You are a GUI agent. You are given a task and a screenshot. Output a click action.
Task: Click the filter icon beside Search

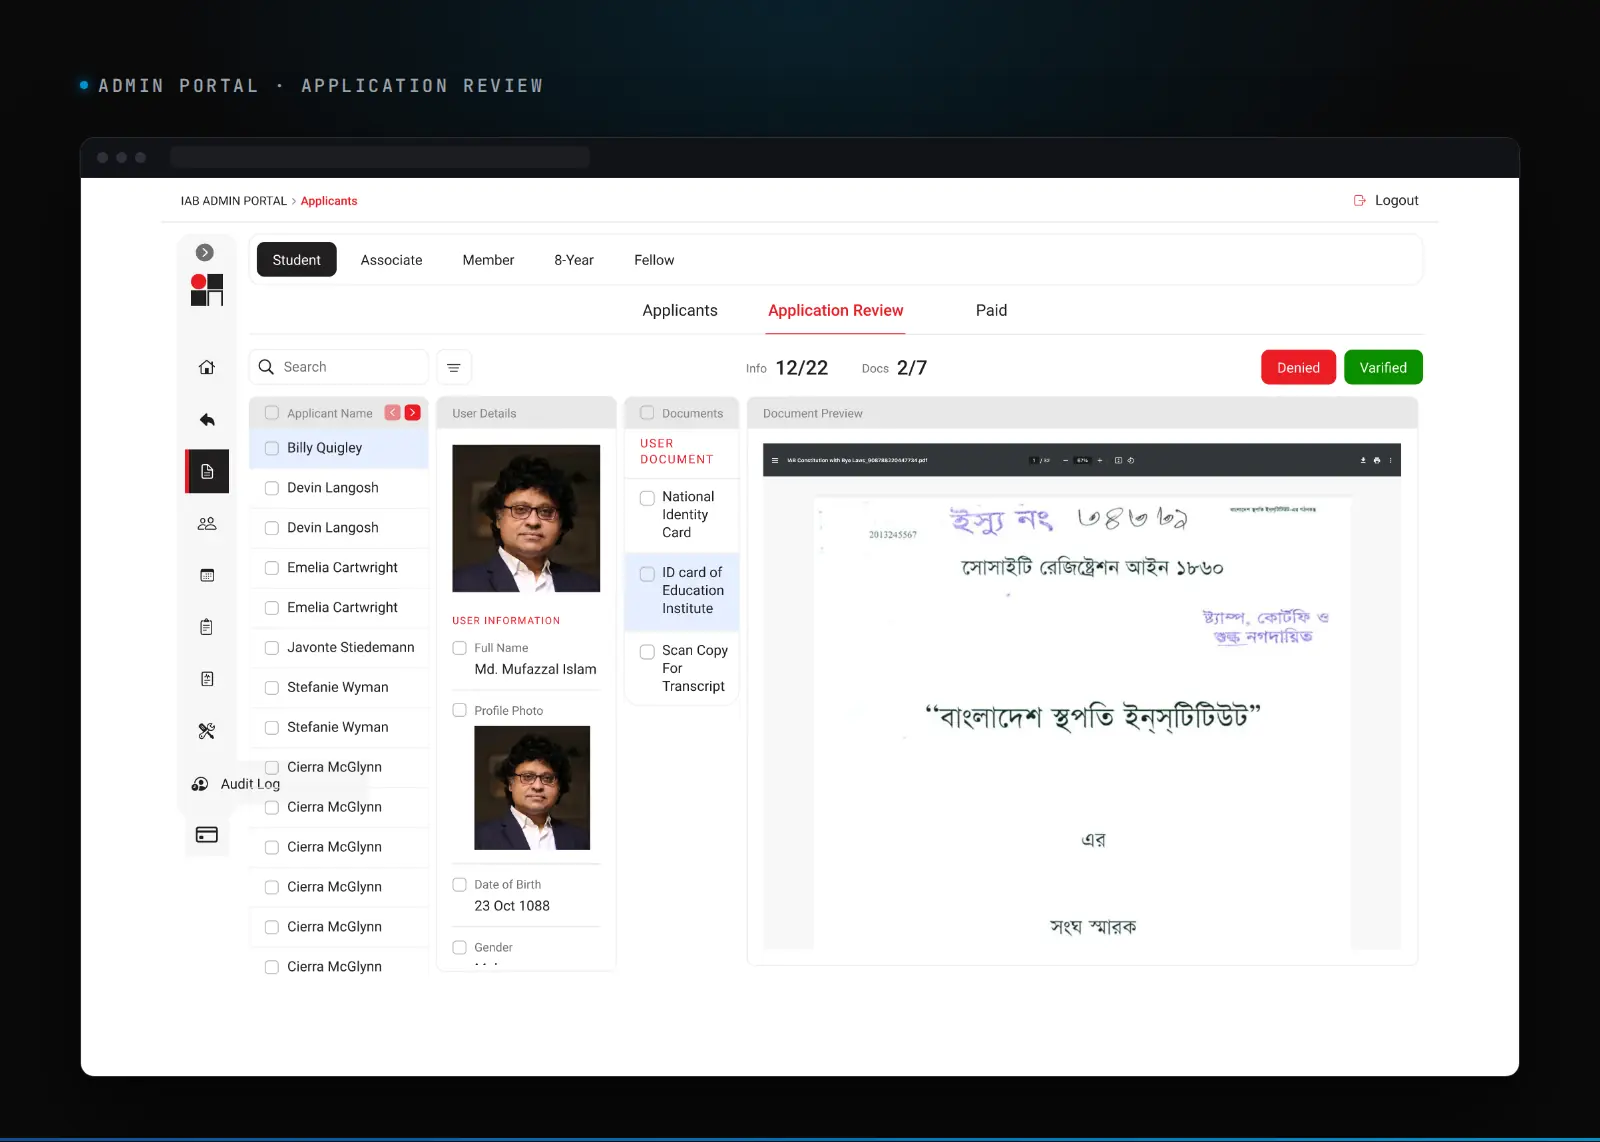point(454,368)
